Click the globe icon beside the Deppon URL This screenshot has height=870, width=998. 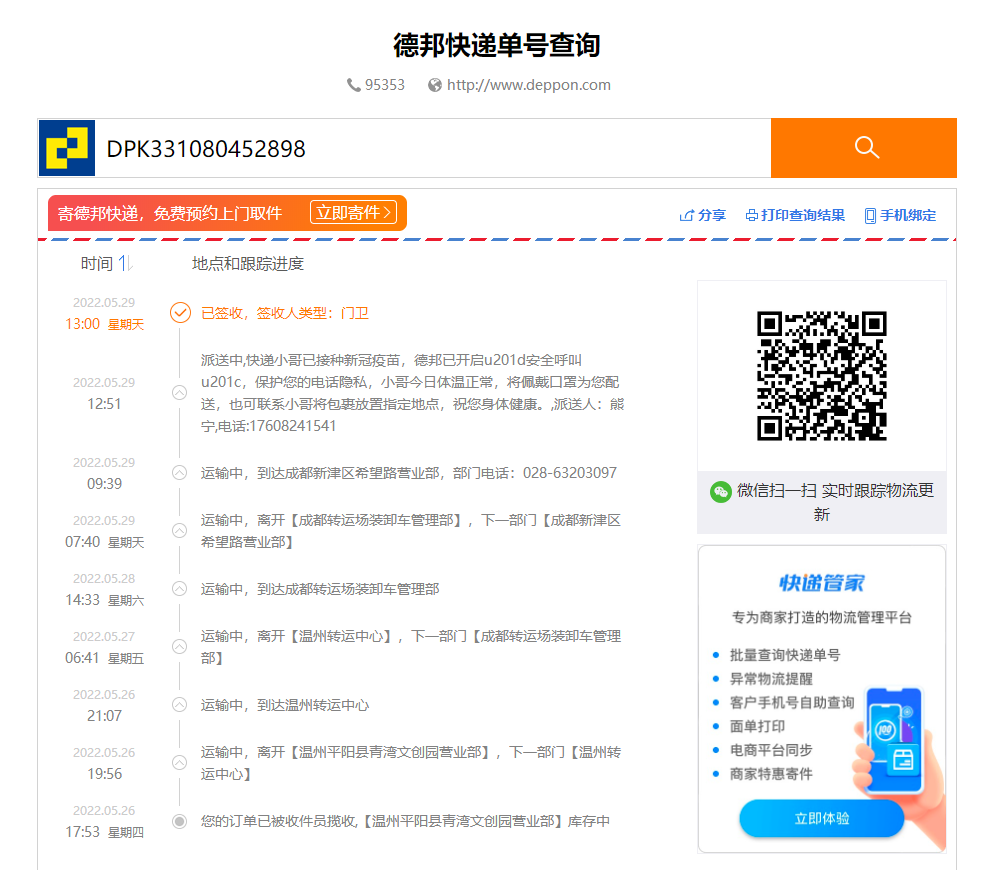435,85
